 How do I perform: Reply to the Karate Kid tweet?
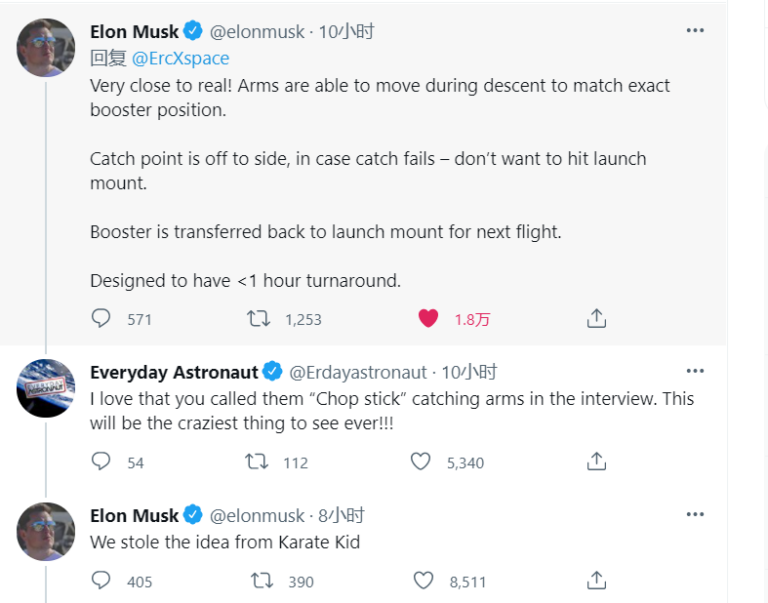coord(101,580)
